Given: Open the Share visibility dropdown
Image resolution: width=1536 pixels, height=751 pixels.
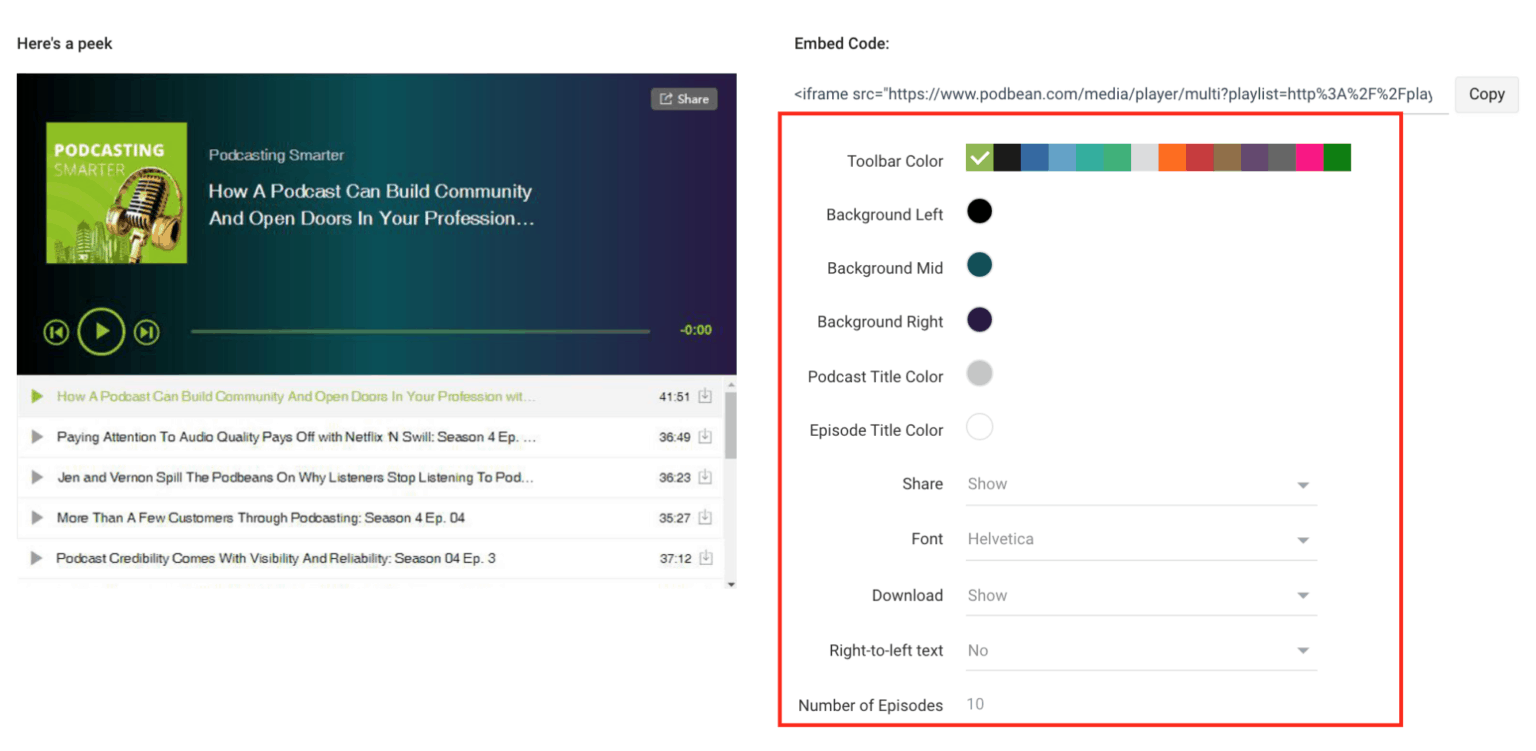Looking at the screenshot, I should (x=1140, y=484).
